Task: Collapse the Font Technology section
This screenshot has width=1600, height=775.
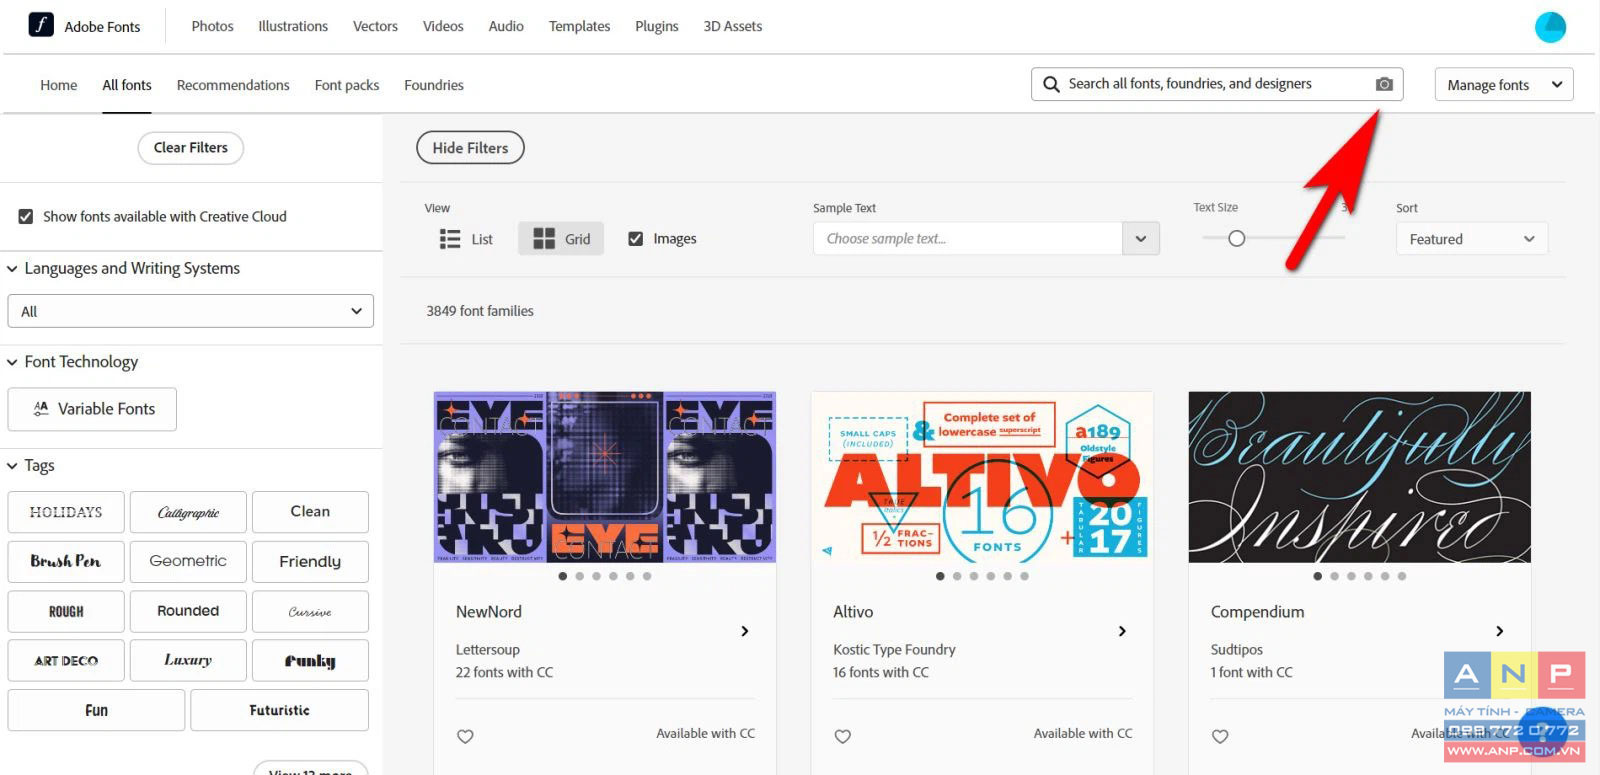Action: click(x=12, y=362)
